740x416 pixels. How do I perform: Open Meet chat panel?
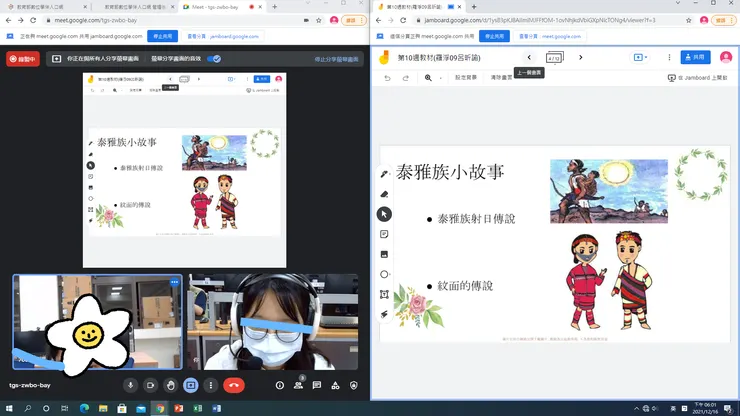click(x=317, y=386)
